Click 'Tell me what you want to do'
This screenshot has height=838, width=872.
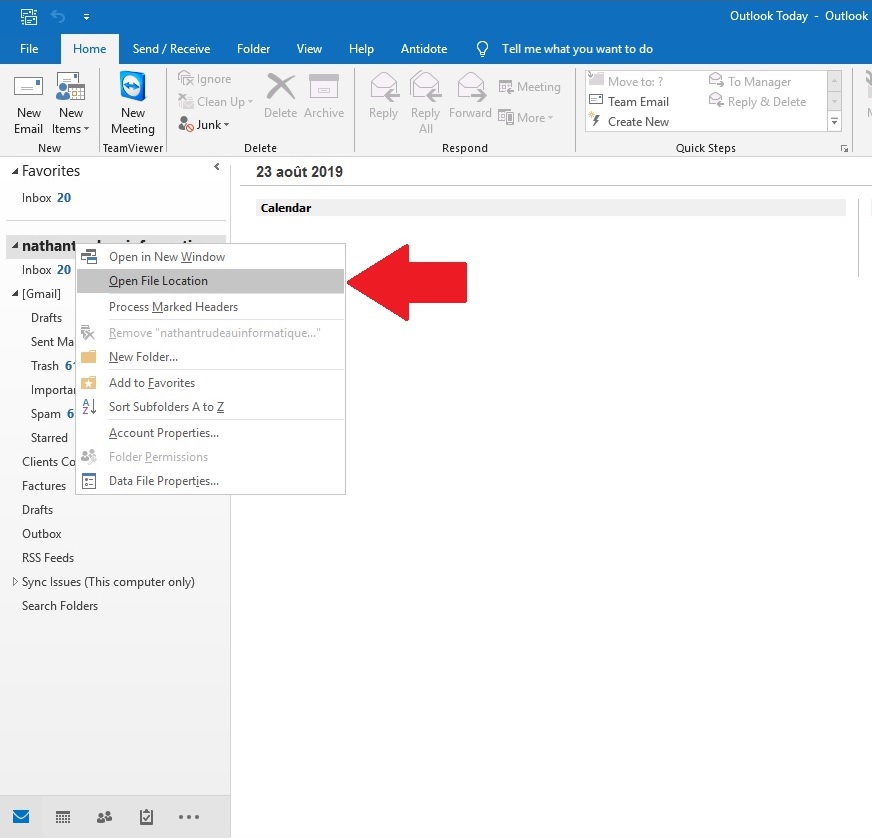pos(577,49)
